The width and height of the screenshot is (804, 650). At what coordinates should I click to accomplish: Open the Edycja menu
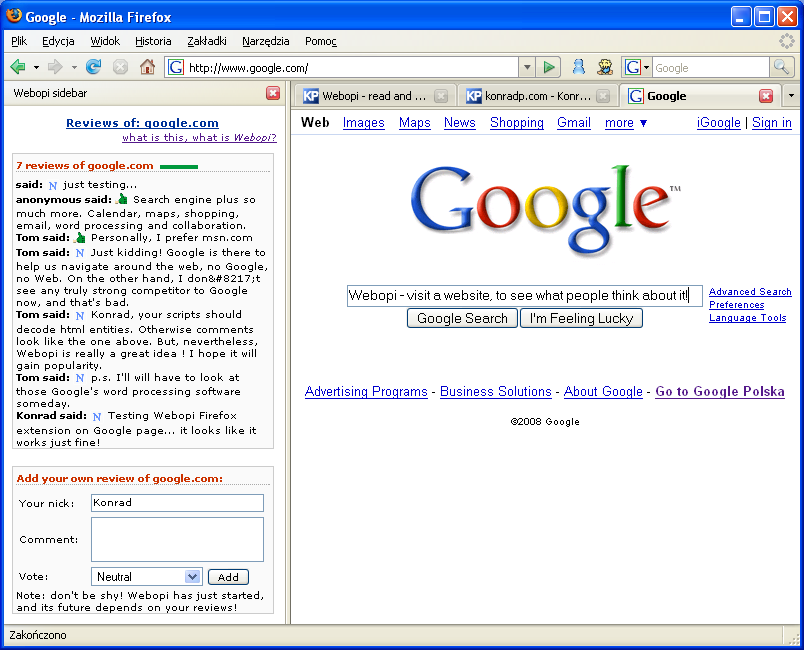pos(58,41)
